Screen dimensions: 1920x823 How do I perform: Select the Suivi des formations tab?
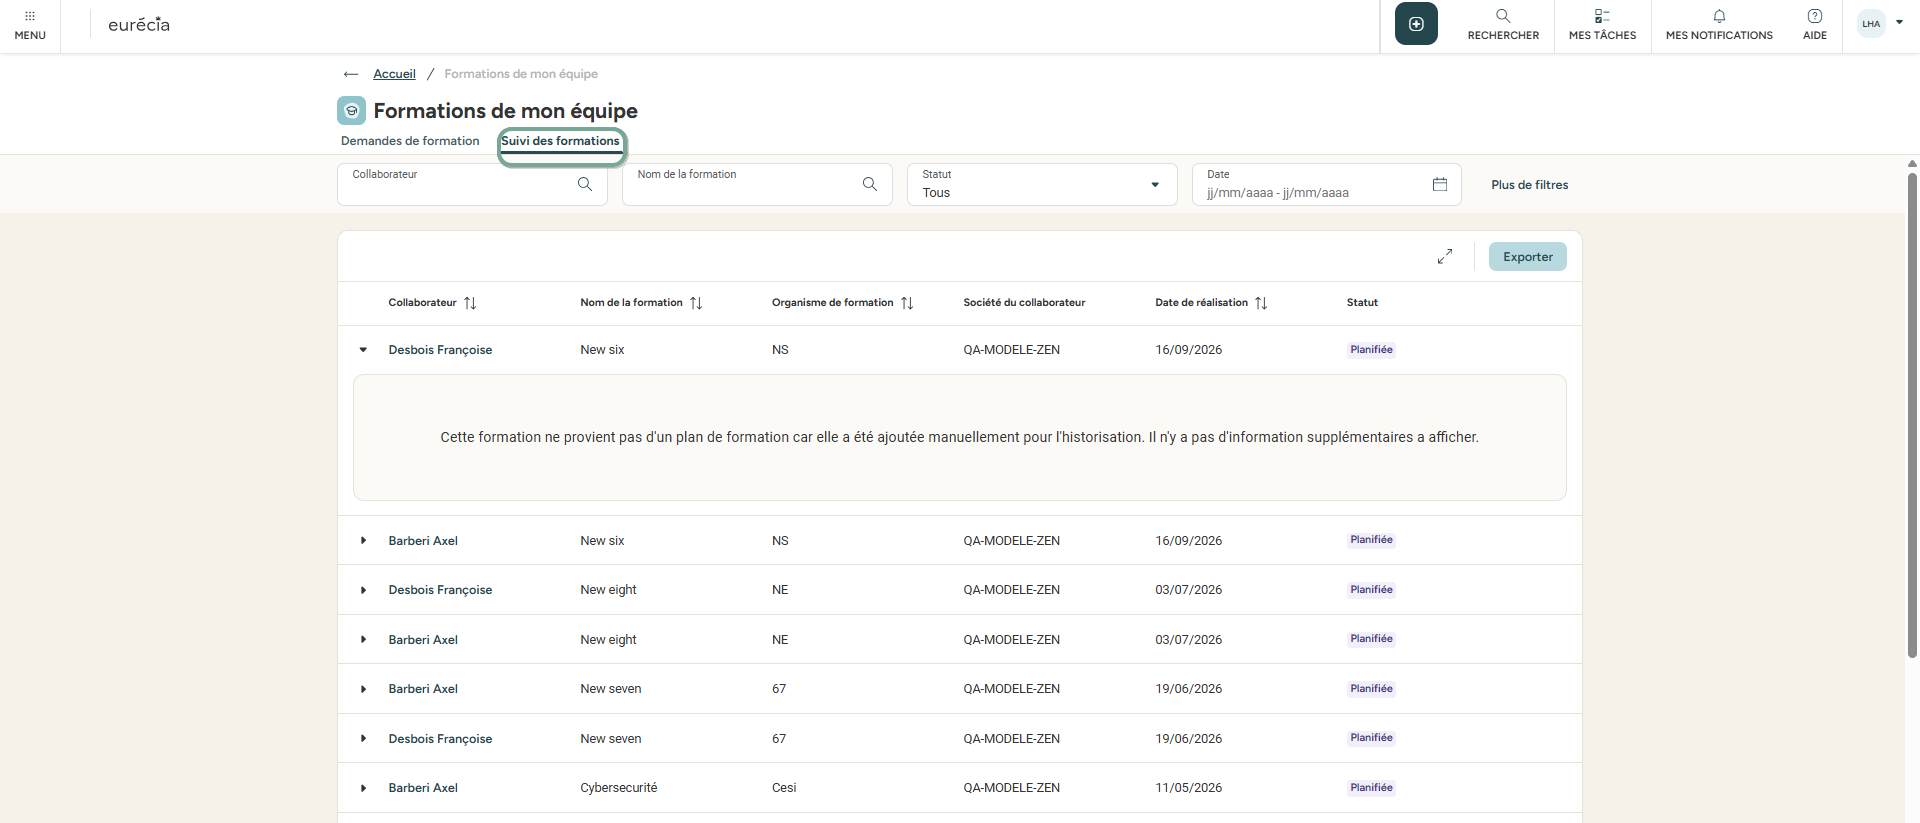click(560, 141)
